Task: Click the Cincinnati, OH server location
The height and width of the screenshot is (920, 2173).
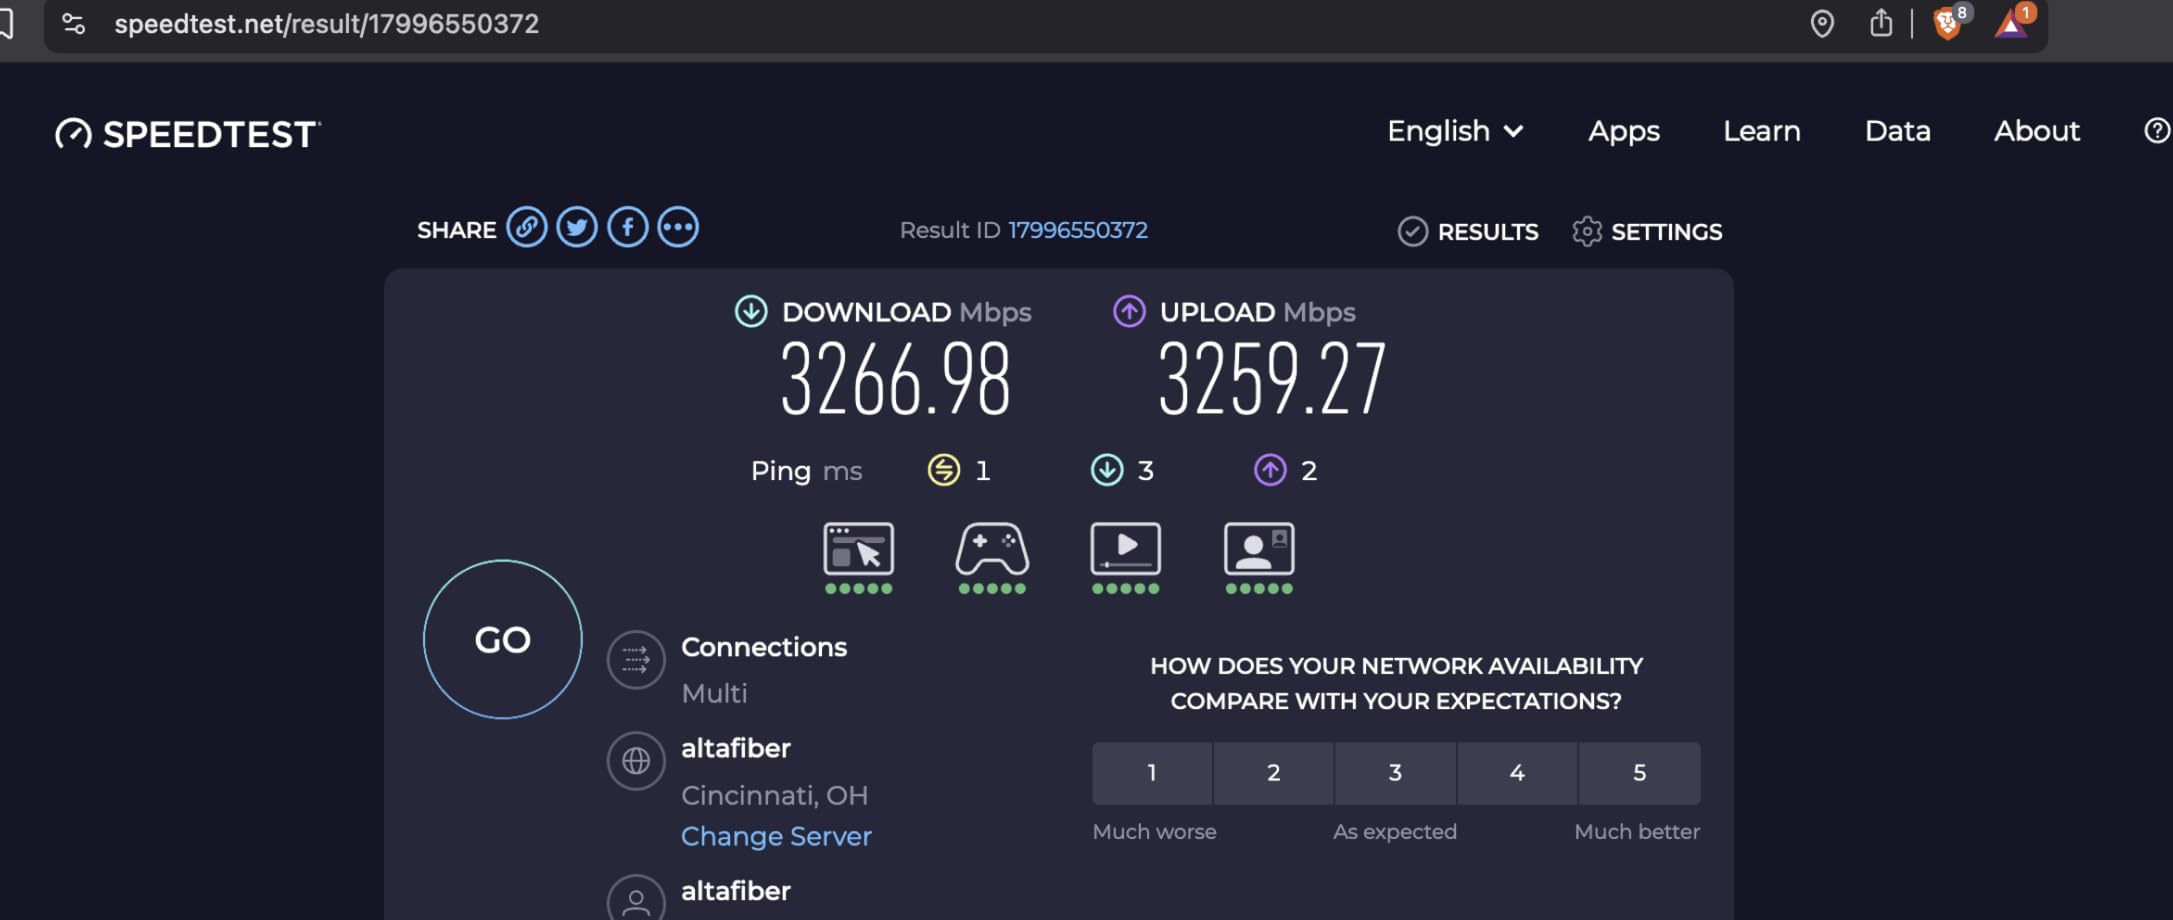Action: pyautogui.click(x=775, y=795)
